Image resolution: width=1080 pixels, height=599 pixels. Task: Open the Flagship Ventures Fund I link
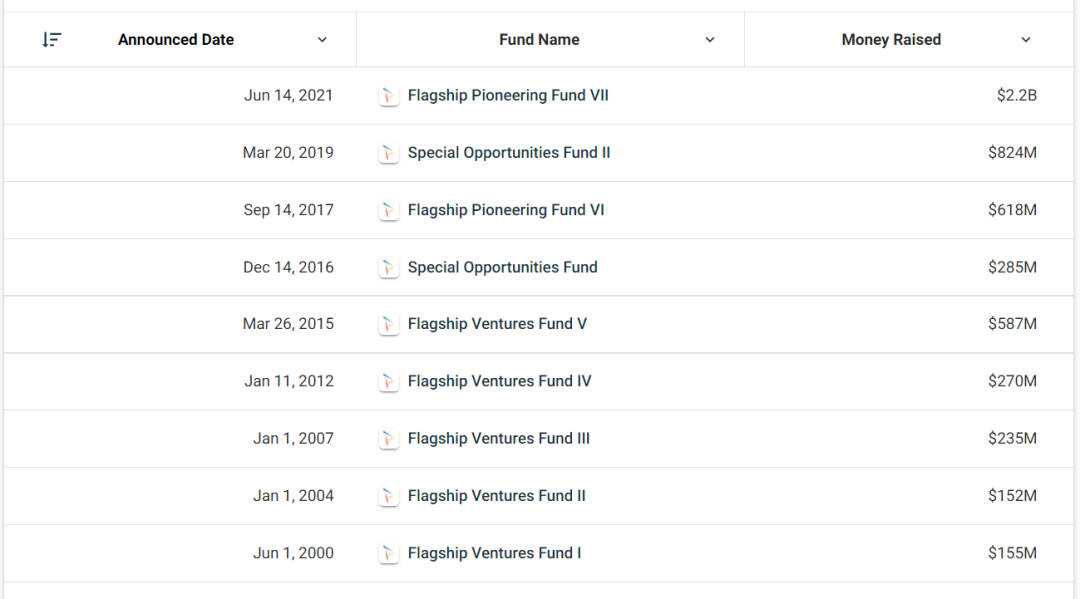coord(495,553)
